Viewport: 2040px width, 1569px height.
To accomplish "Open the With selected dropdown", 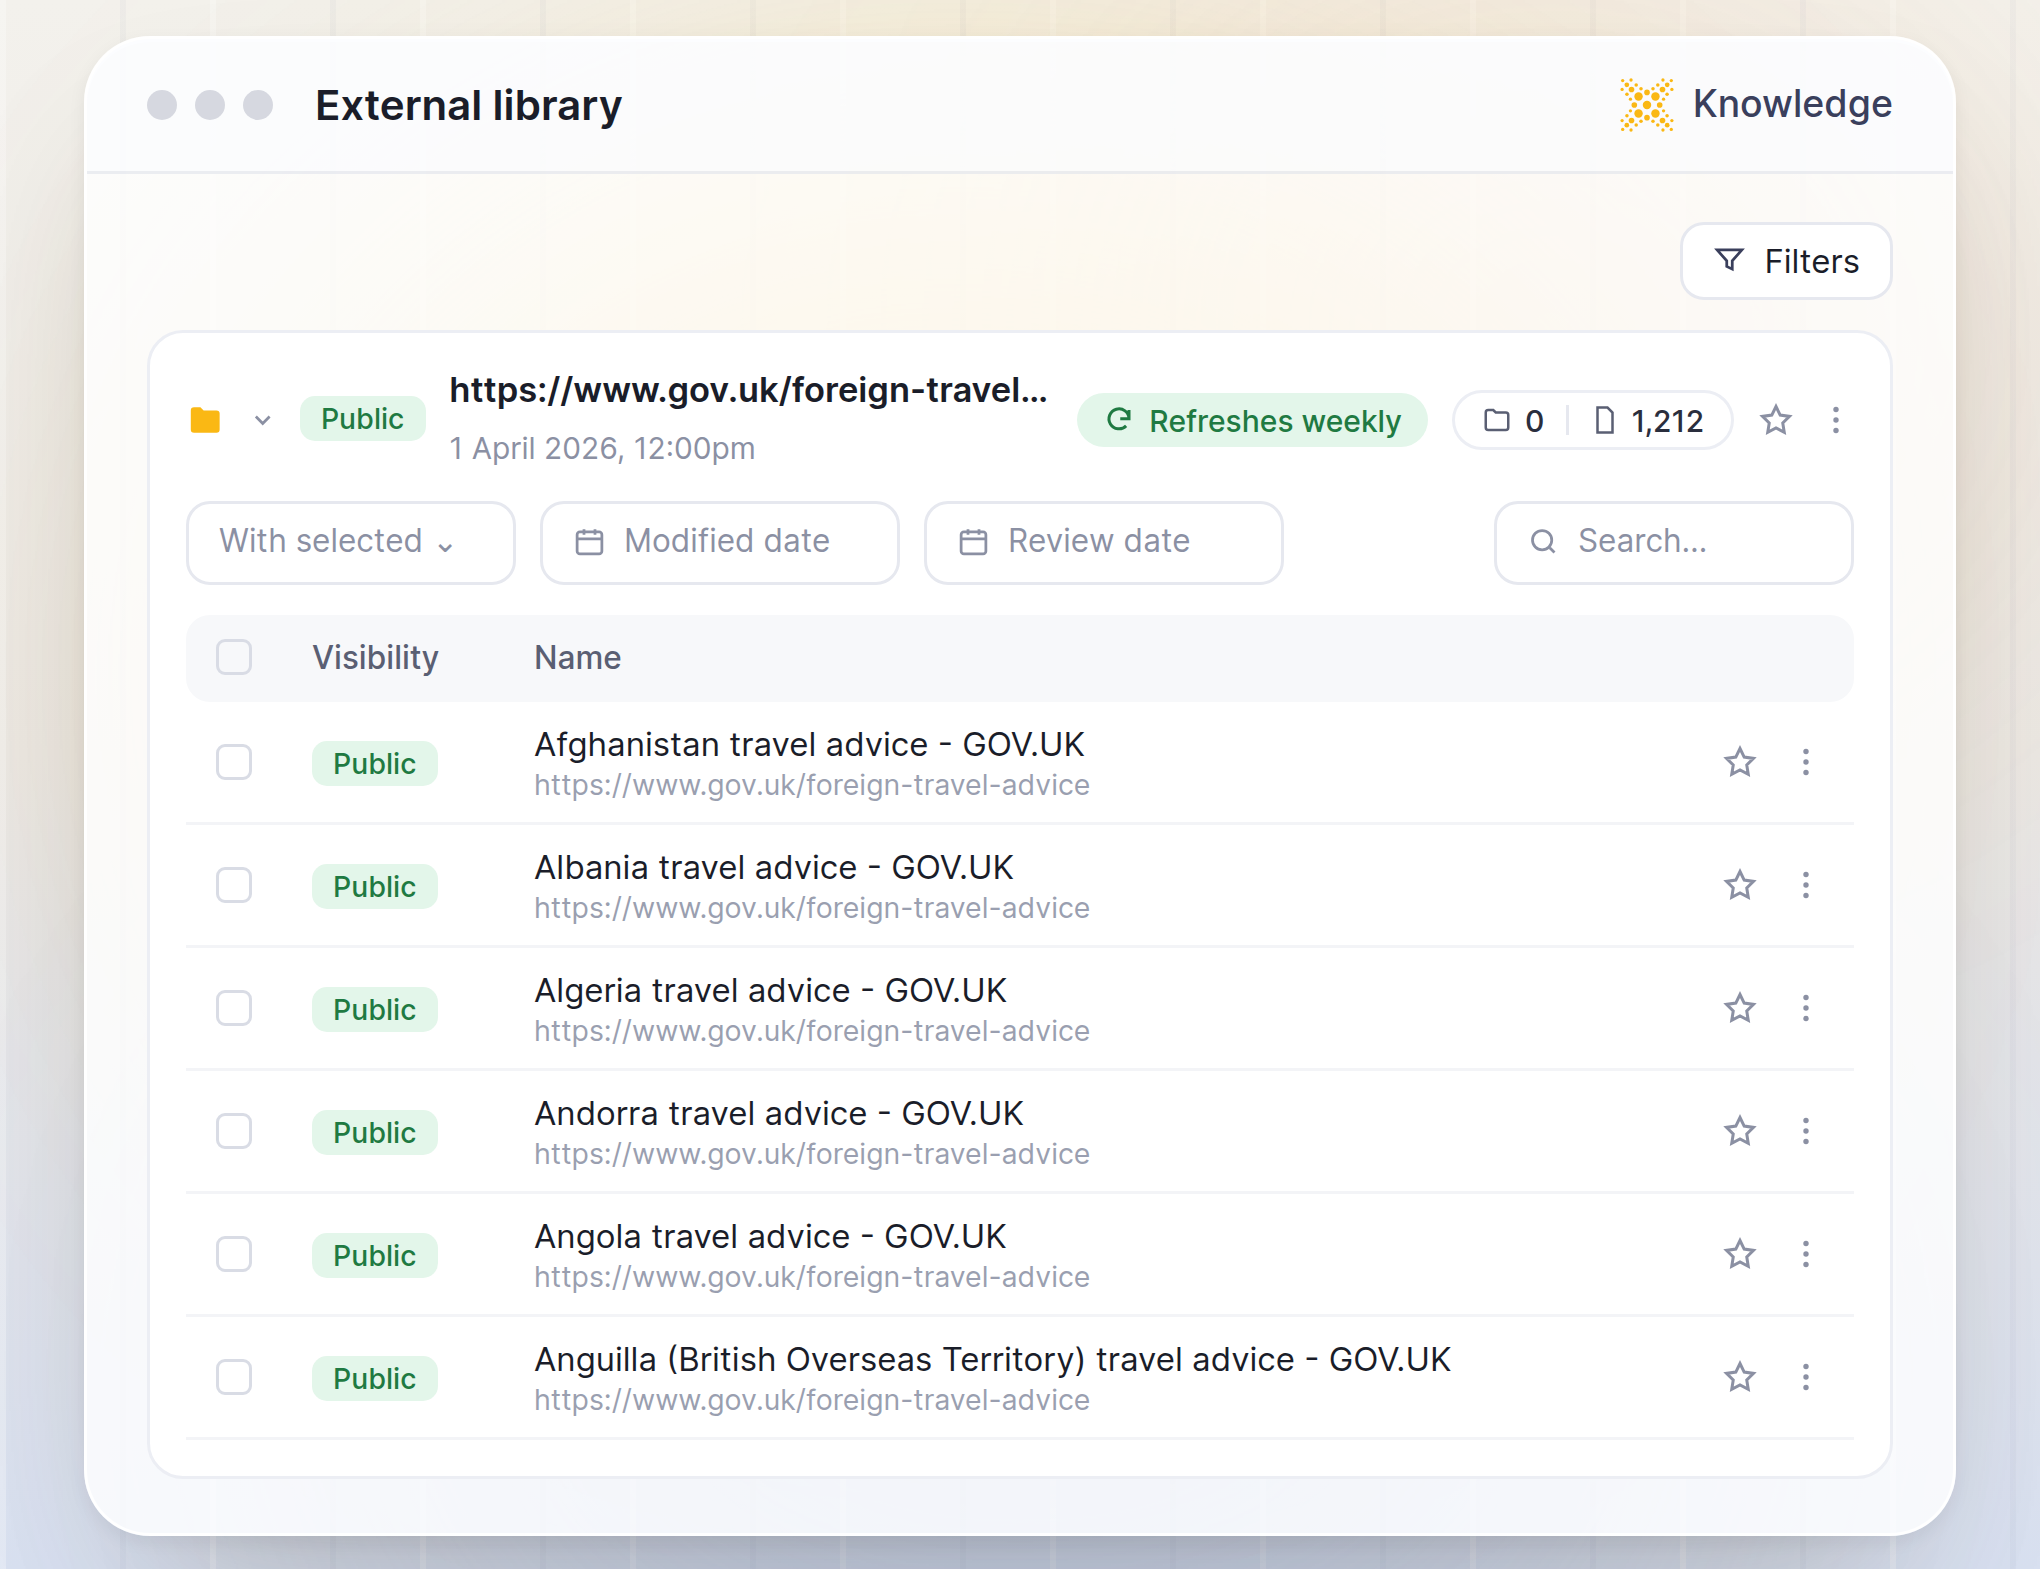I will pyautogui.click(x=351, y=542).
